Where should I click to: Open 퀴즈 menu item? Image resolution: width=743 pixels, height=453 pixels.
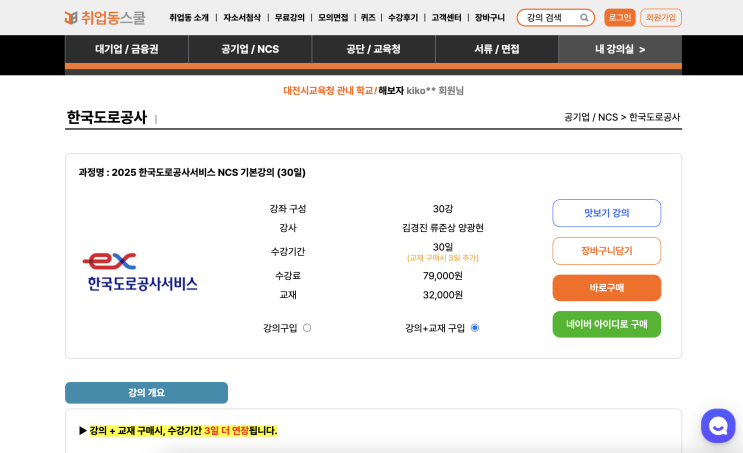point(368,18)
